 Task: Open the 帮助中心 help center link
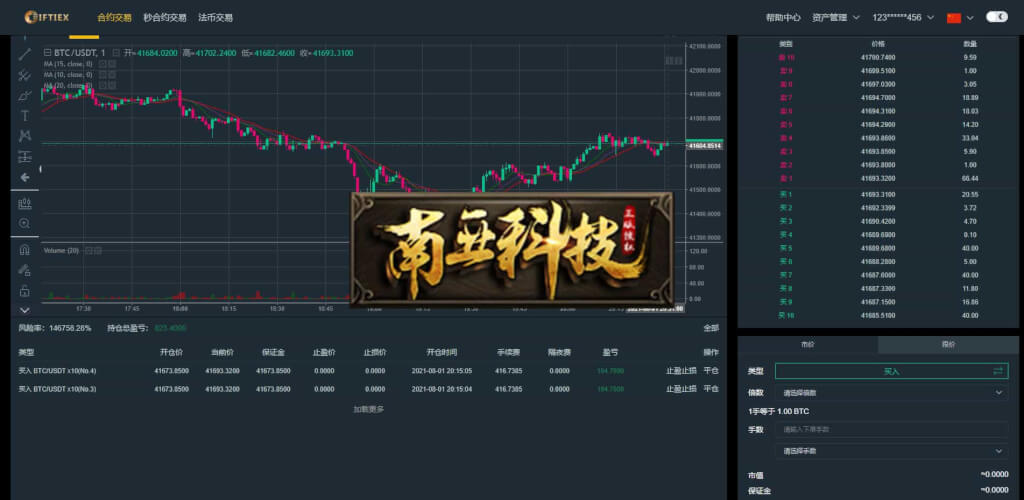pos(783,18)
